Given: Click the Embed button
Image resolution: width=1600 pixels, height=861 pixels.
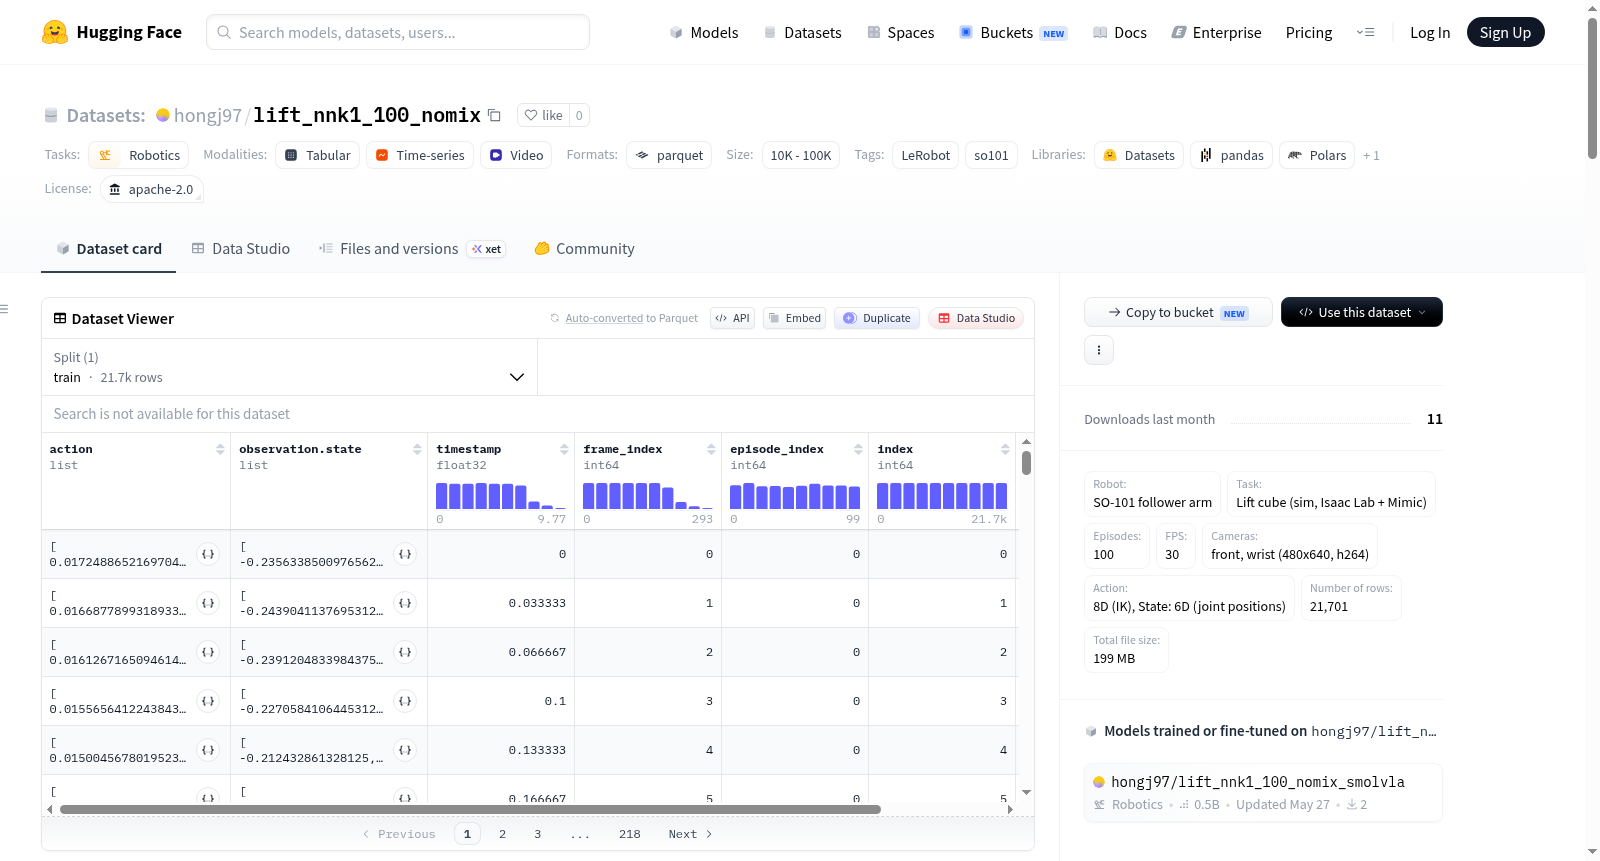Looking at the screenshot, I should 795,318.
